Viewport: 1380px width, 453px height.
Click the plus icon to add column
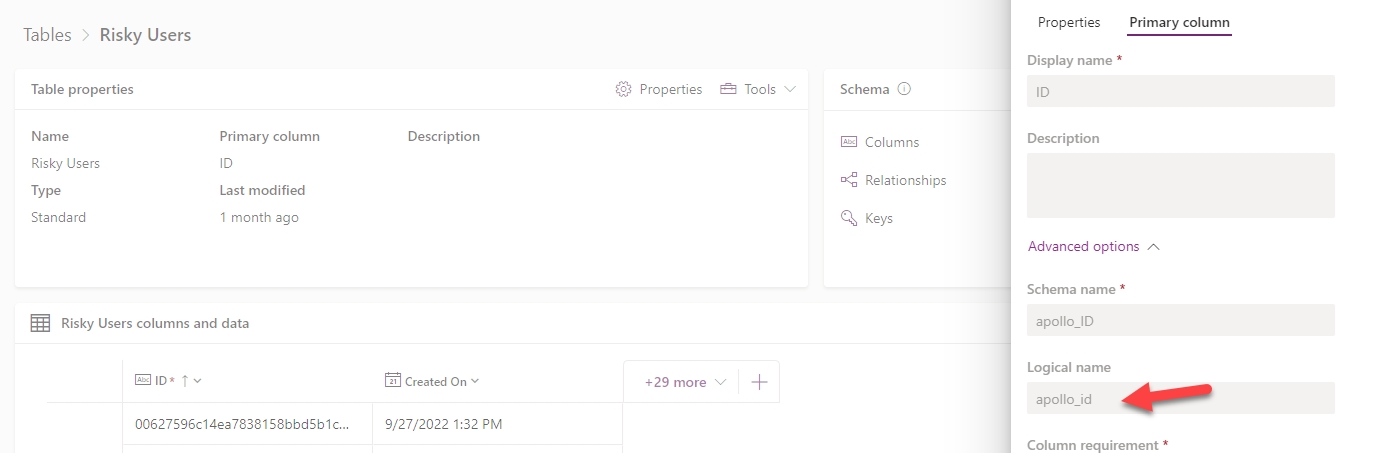pyautogui.click(x=759, y=382)
